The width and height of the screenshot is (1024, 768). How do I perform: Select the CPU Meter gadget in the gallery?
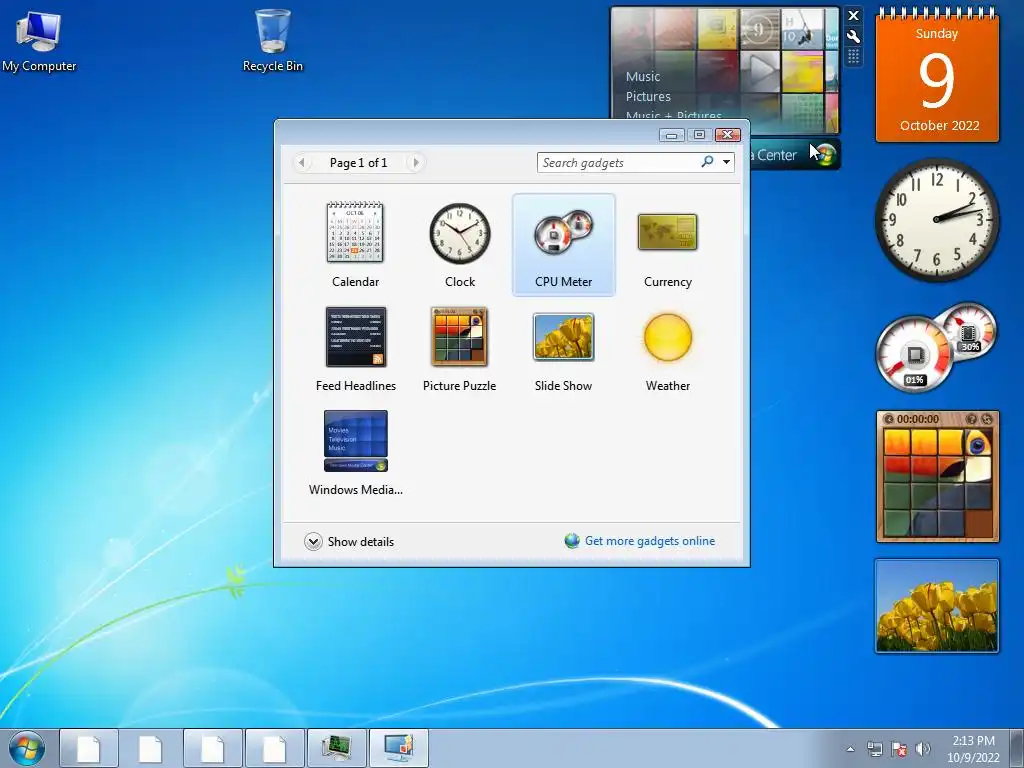pyautogui.click(x=564, y=245)
